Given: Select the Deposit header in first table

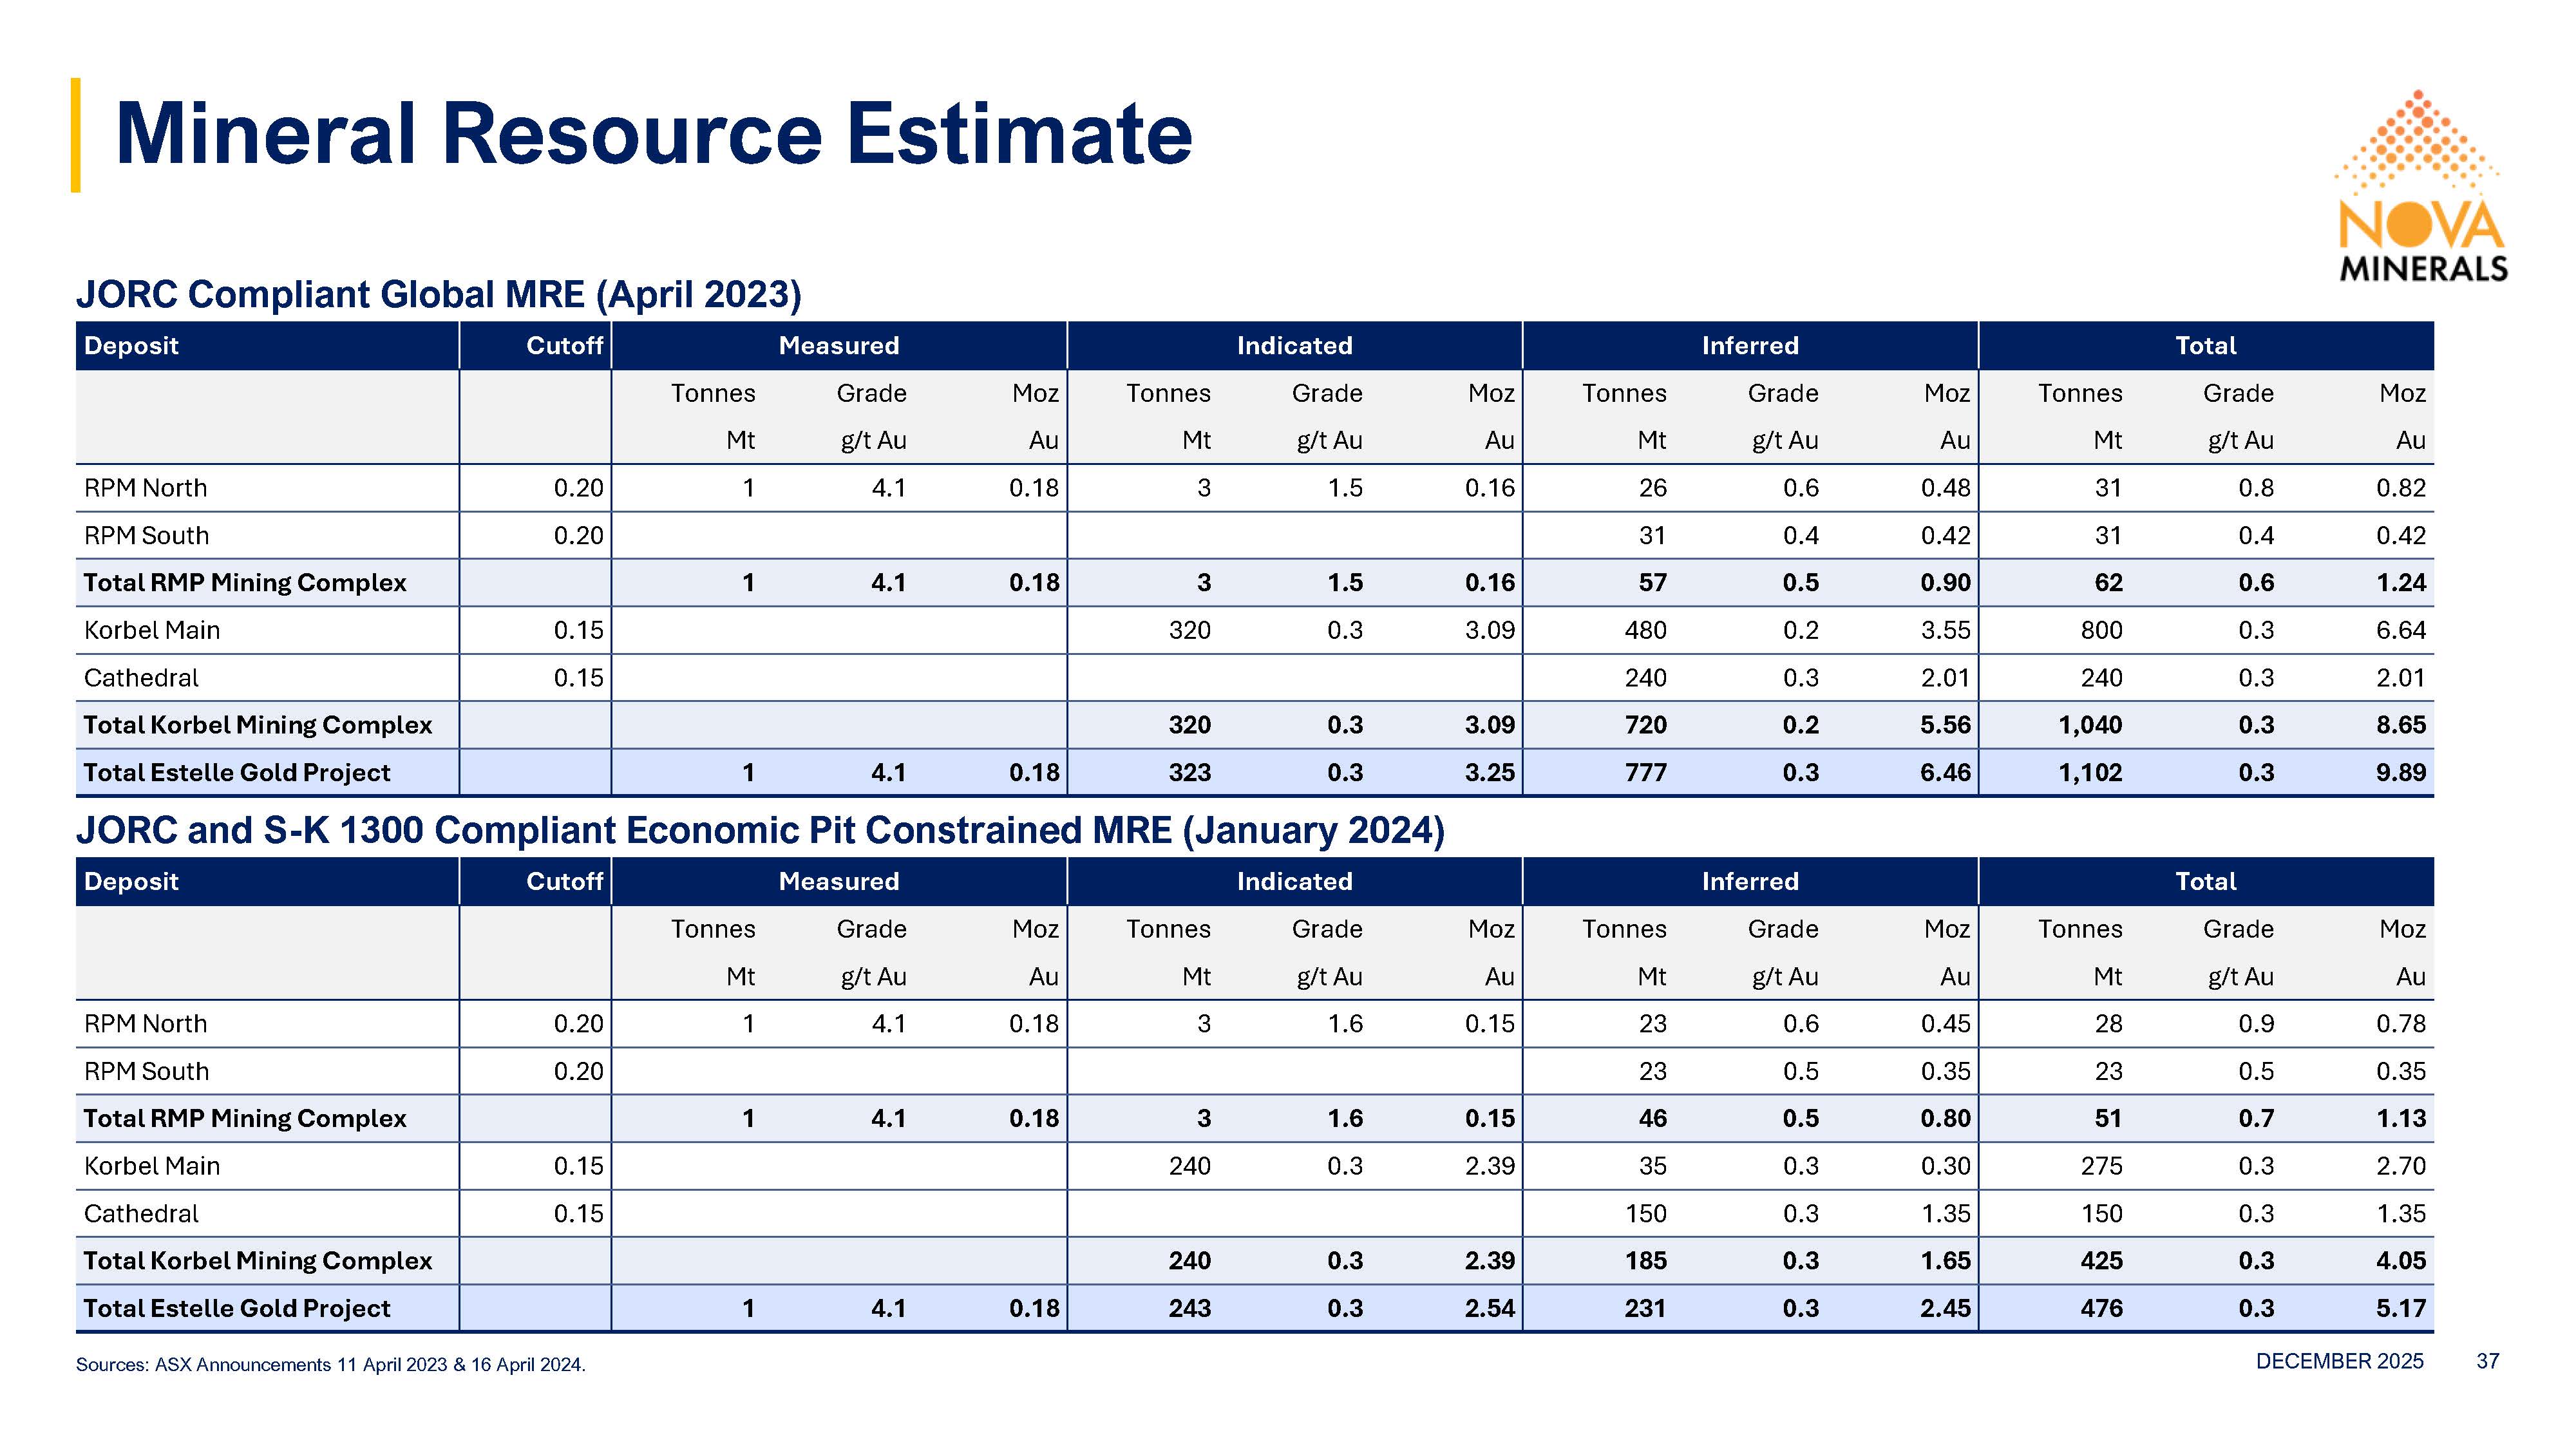Looking at the screenshot, I should tap(131, 346).
